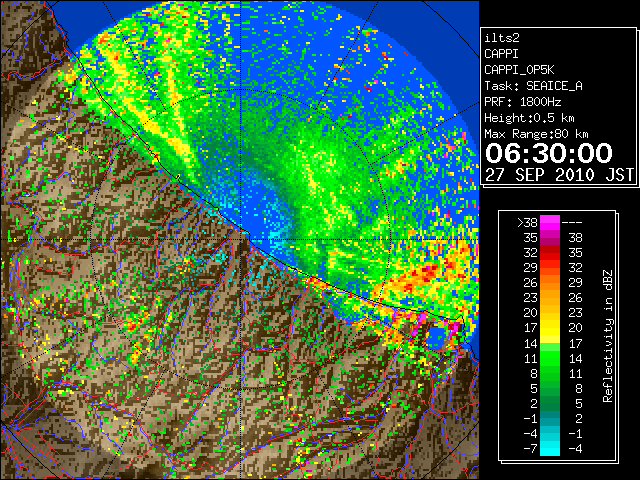Click the green 11 legend swatch
Screen dimensions: 640x480
550,358
